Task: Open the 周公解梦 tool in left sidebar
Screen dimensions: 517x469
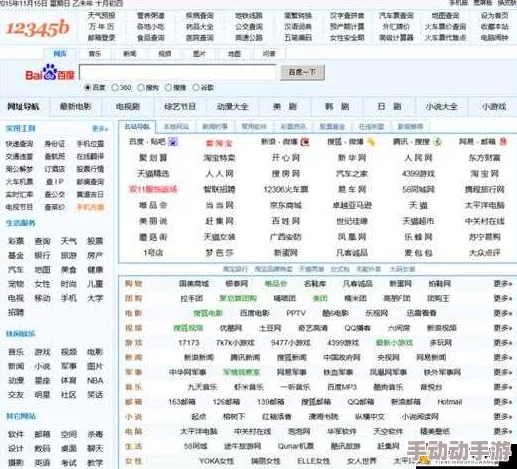Action: click(x=19, y=169)
